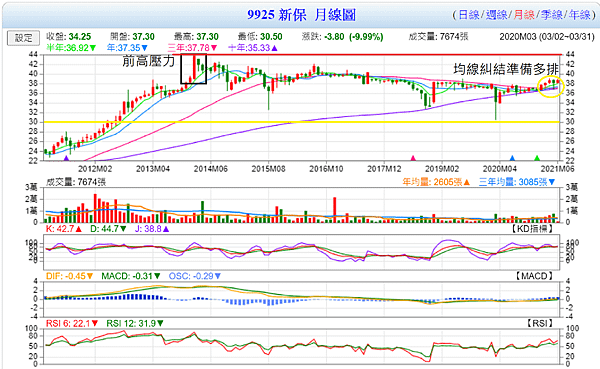Click the green triangle marker on time axis
The image size is (600, 369).
[x=537, y=158]
